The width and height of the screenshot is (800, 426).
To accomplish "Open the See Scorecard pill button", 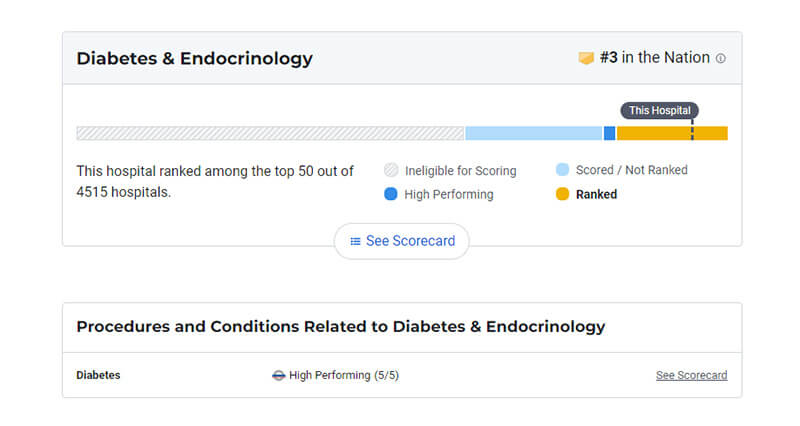I will (x=402, y=241).
